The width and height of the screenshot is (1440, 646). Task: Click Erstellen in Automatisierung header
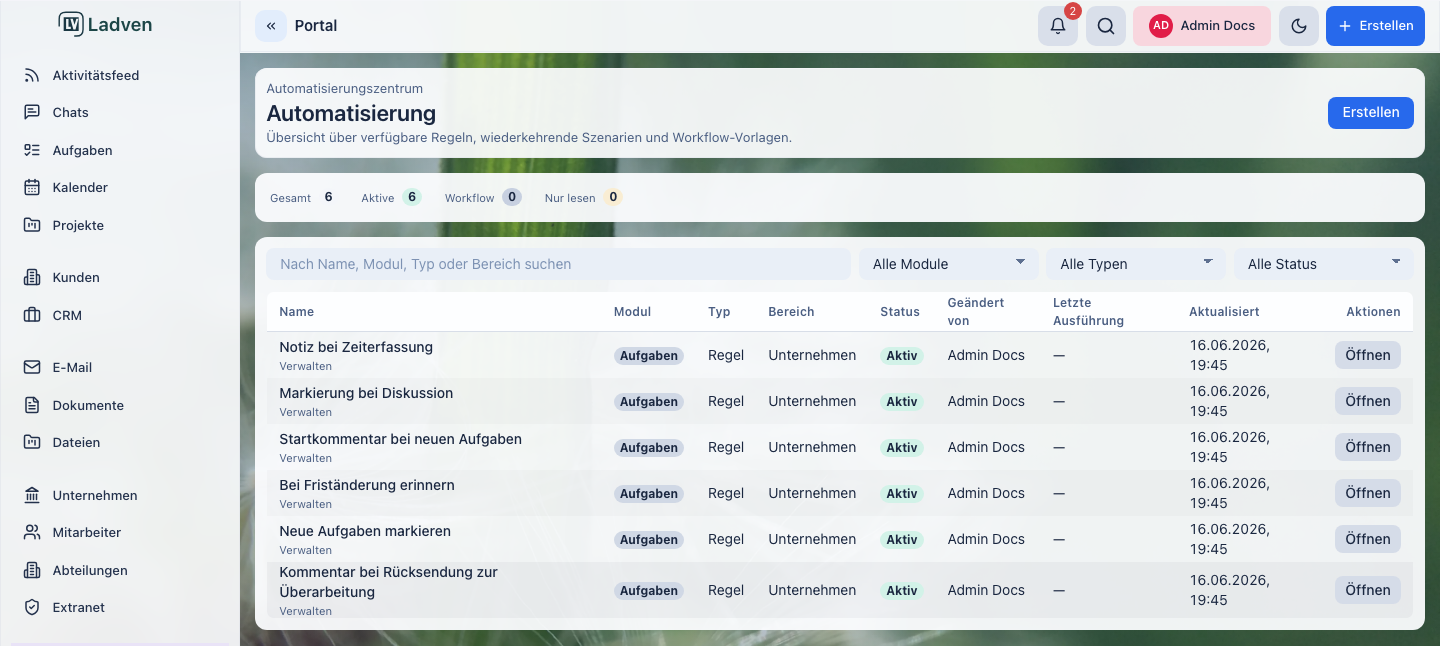1371,112
